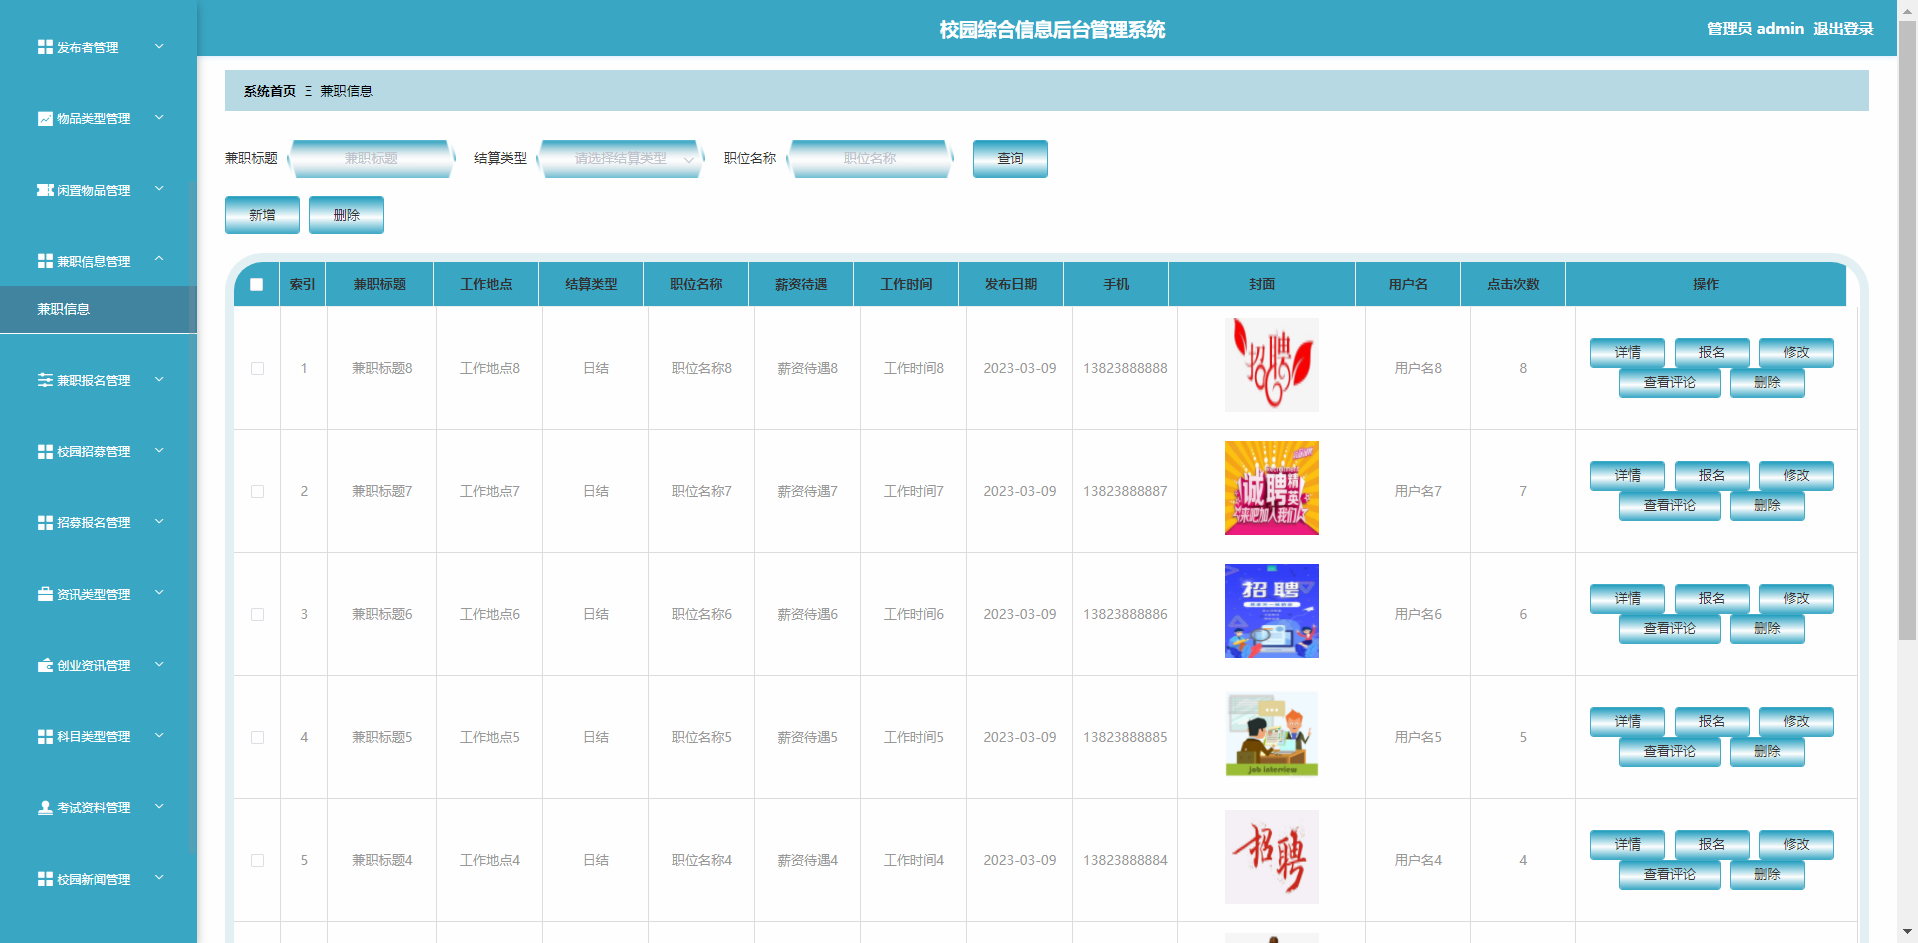Select the checkbox for row 兼职标题6
Image resolution: width=1918 pixels, height=943 pixels.
pyautogui.click(x=257, y=614)
